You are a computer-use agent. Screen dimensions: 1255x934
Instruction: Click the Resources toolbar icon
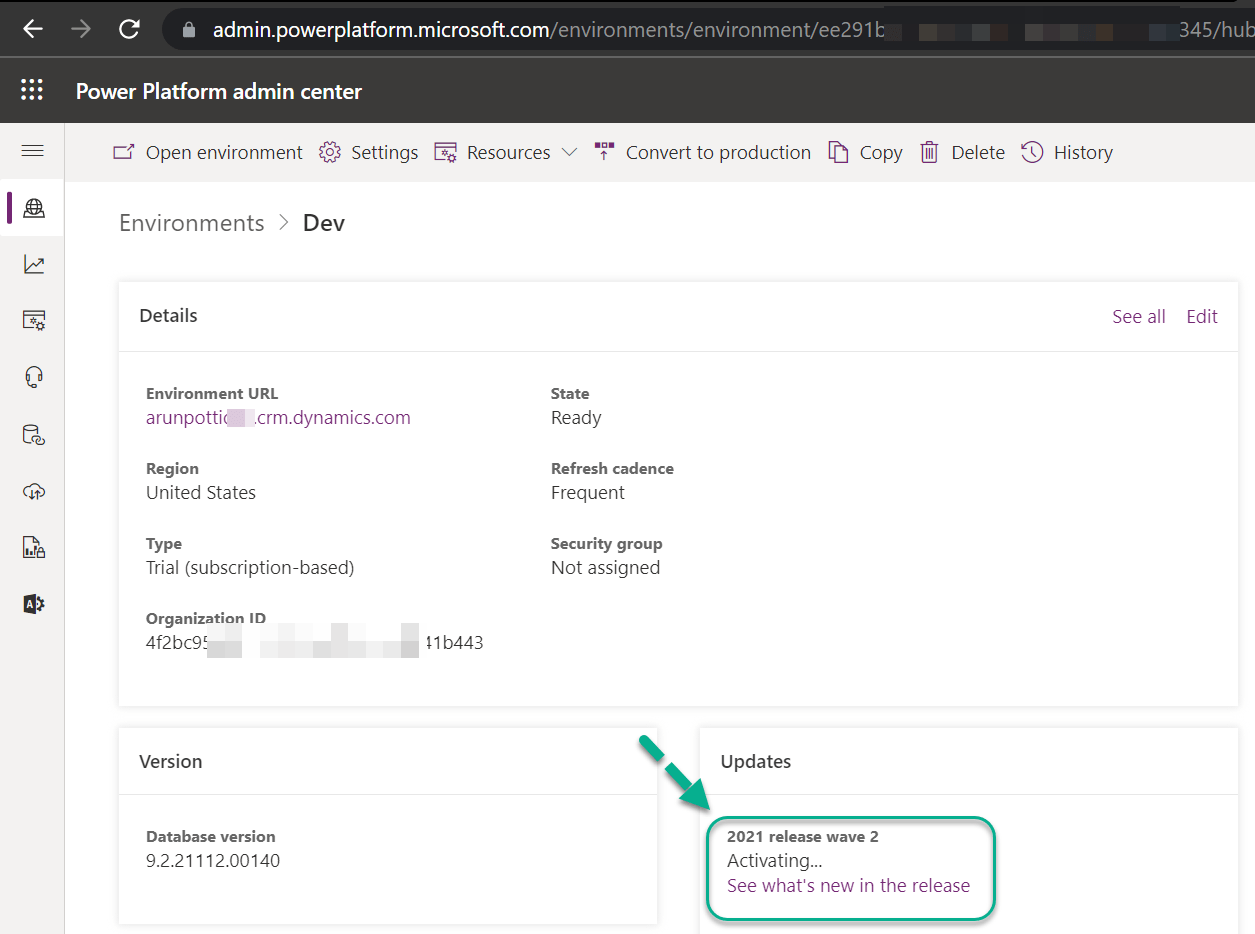445,152
